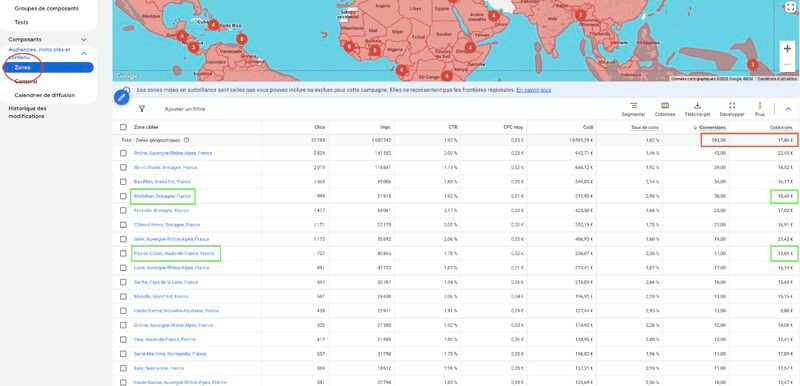Open Calendrier de diffusion page
800x386 pixels.
click(45, 95)
